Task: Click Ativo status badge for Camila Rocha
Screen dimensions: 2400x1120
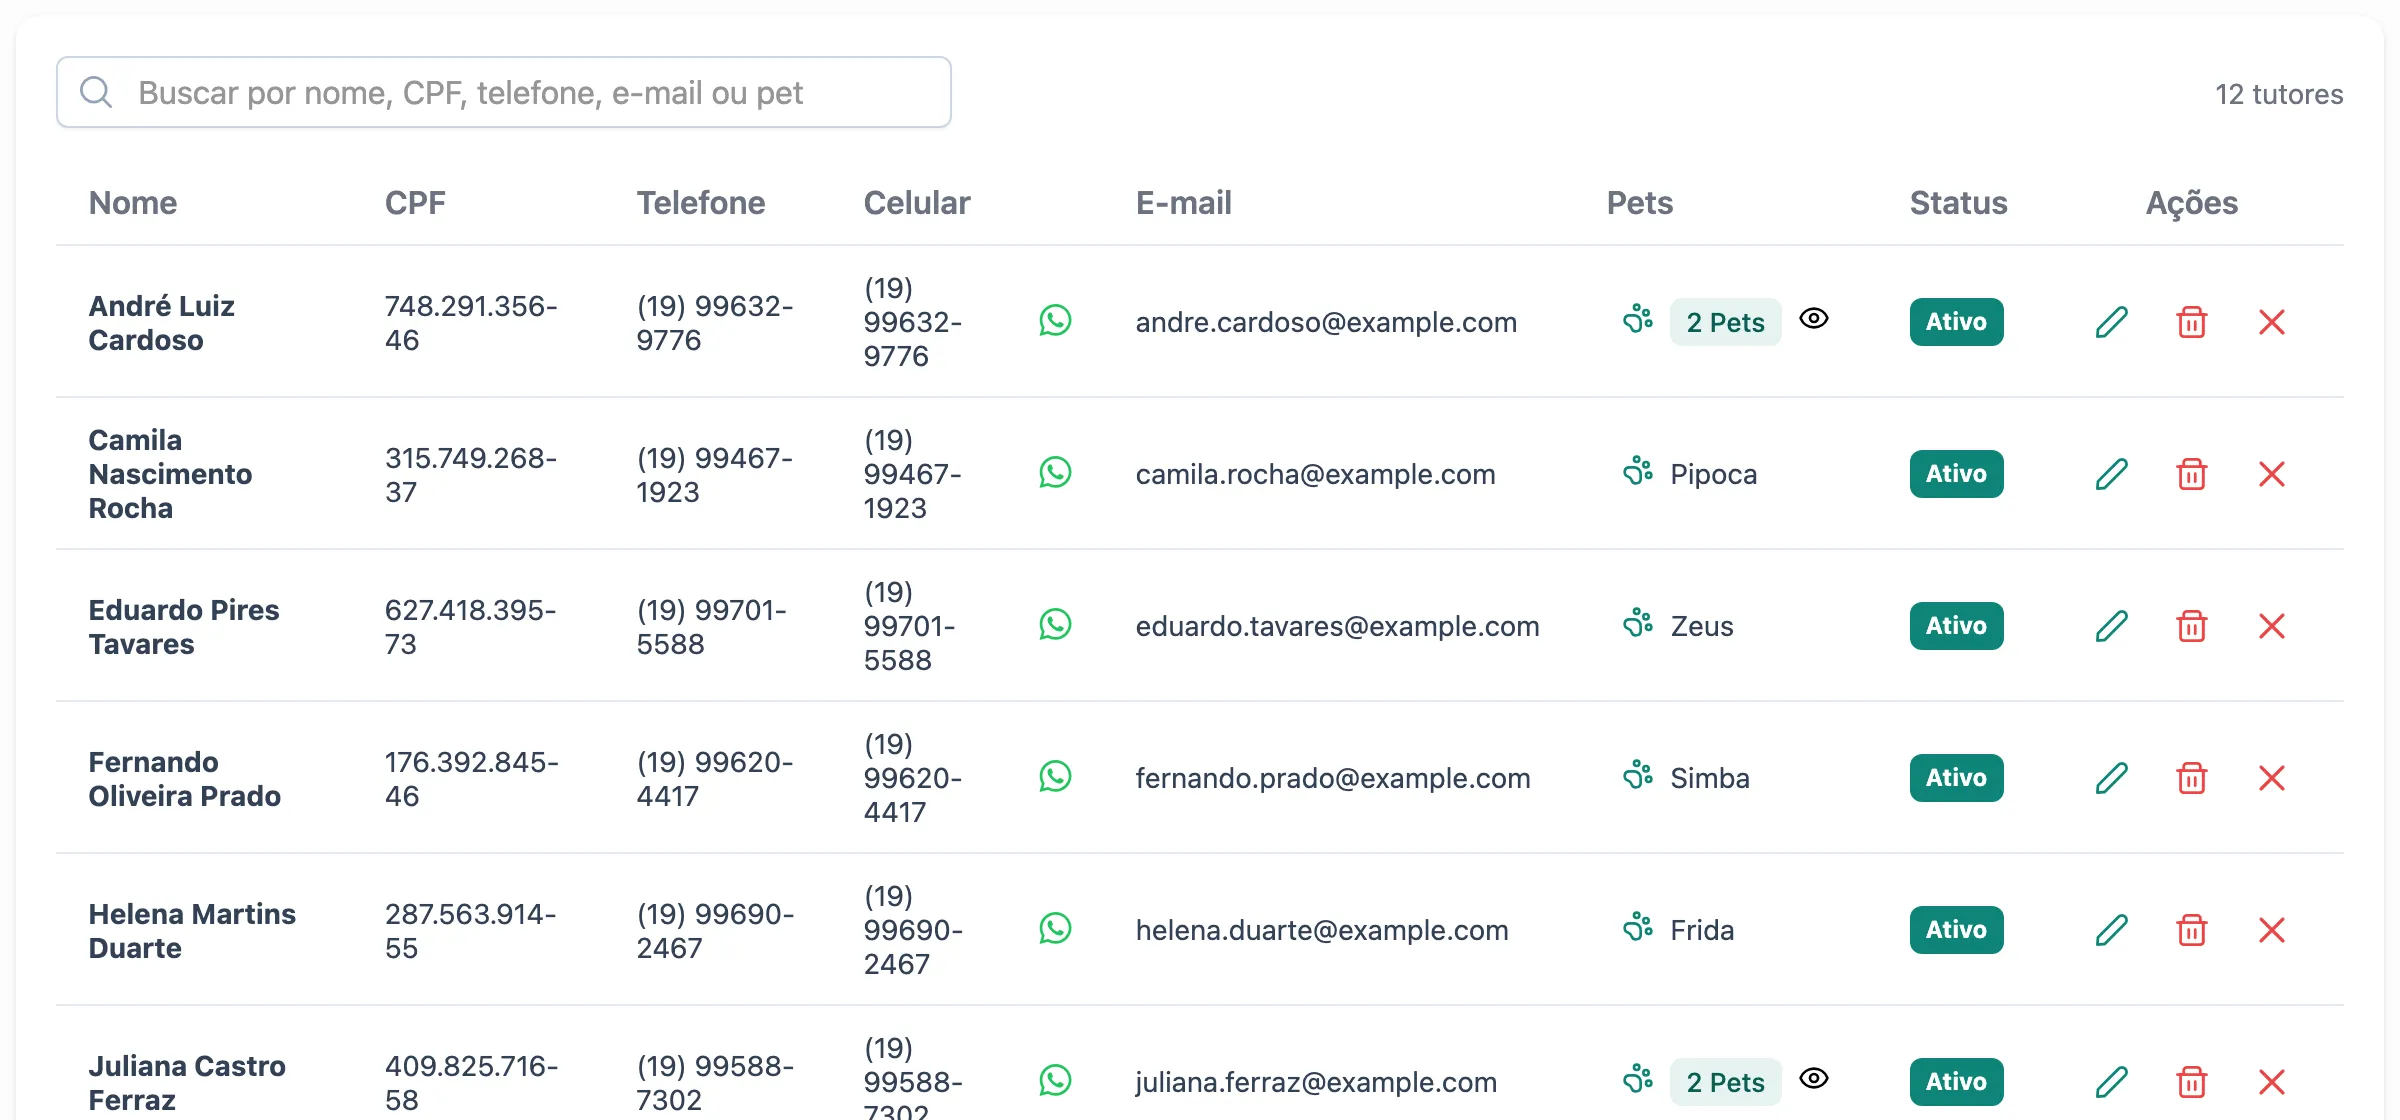Action: pyautogui.click(x=1956, y=474)
